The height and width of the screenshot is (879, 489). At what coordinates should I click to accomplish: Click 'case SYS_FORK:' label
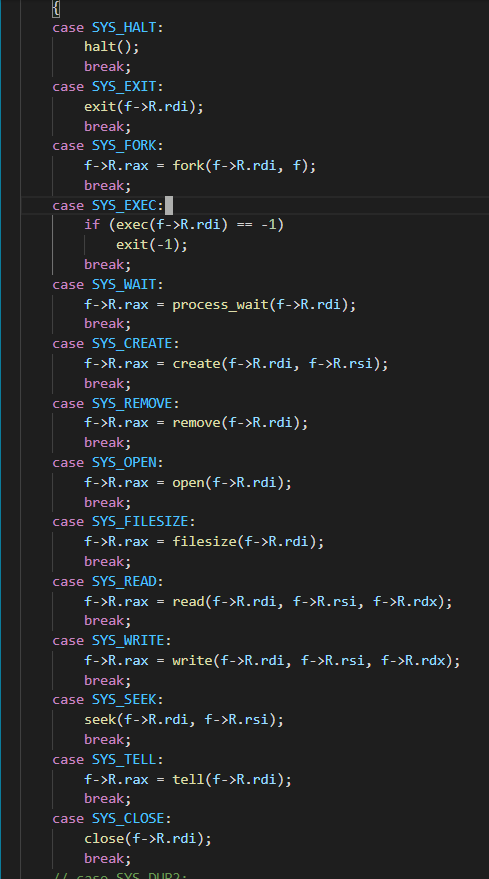pos(108,146)
